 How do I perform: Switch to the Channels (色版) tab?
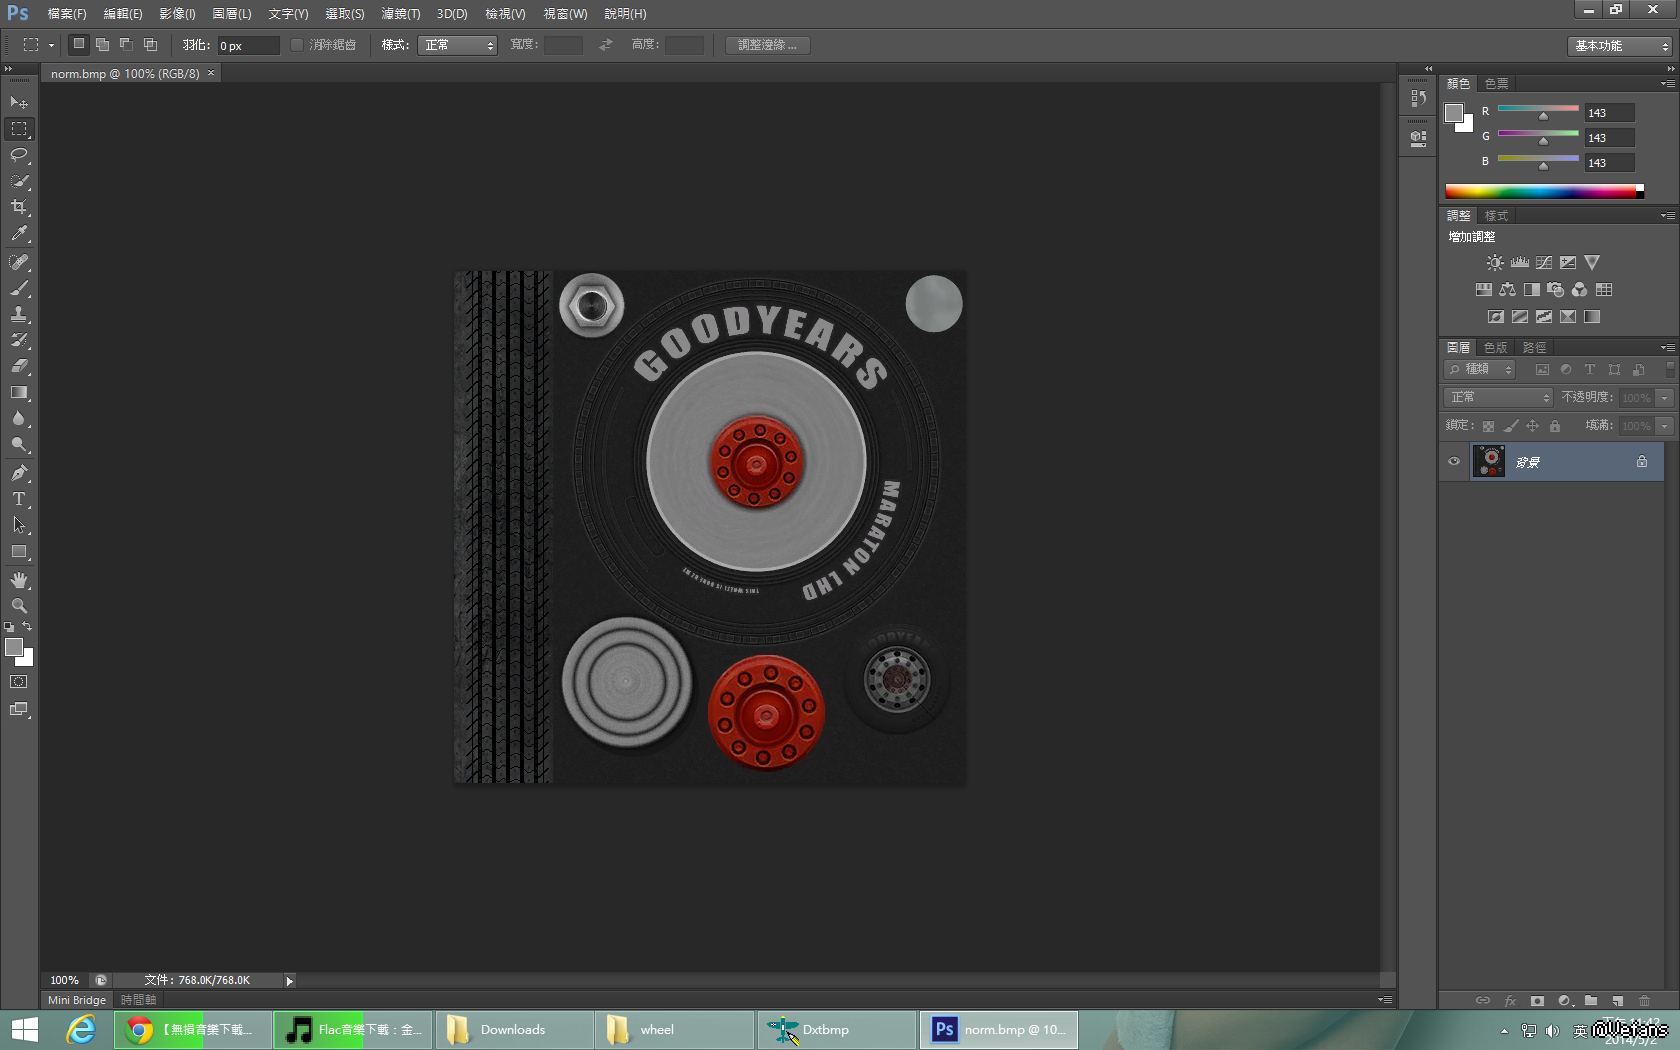pos(1495,348)
